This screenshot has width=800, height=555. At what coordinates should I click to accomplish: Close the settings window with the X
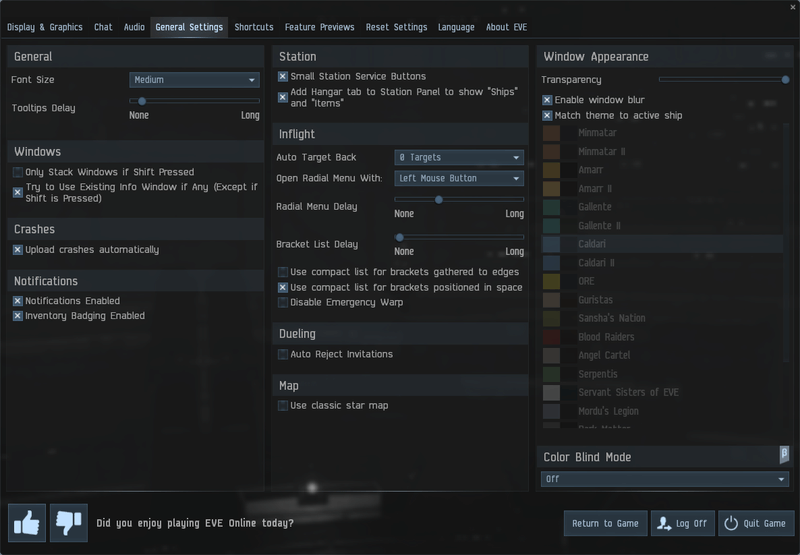(792, 7)
